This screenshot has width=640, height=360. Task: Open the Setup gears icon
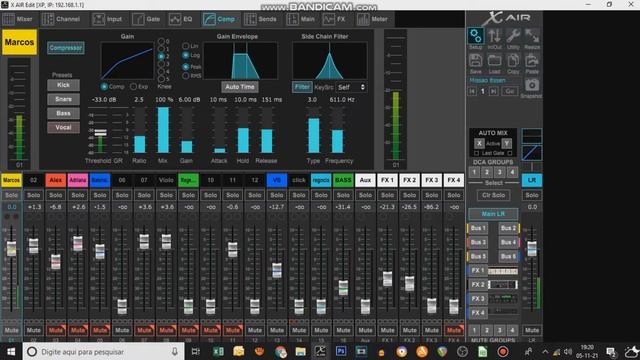476,36
